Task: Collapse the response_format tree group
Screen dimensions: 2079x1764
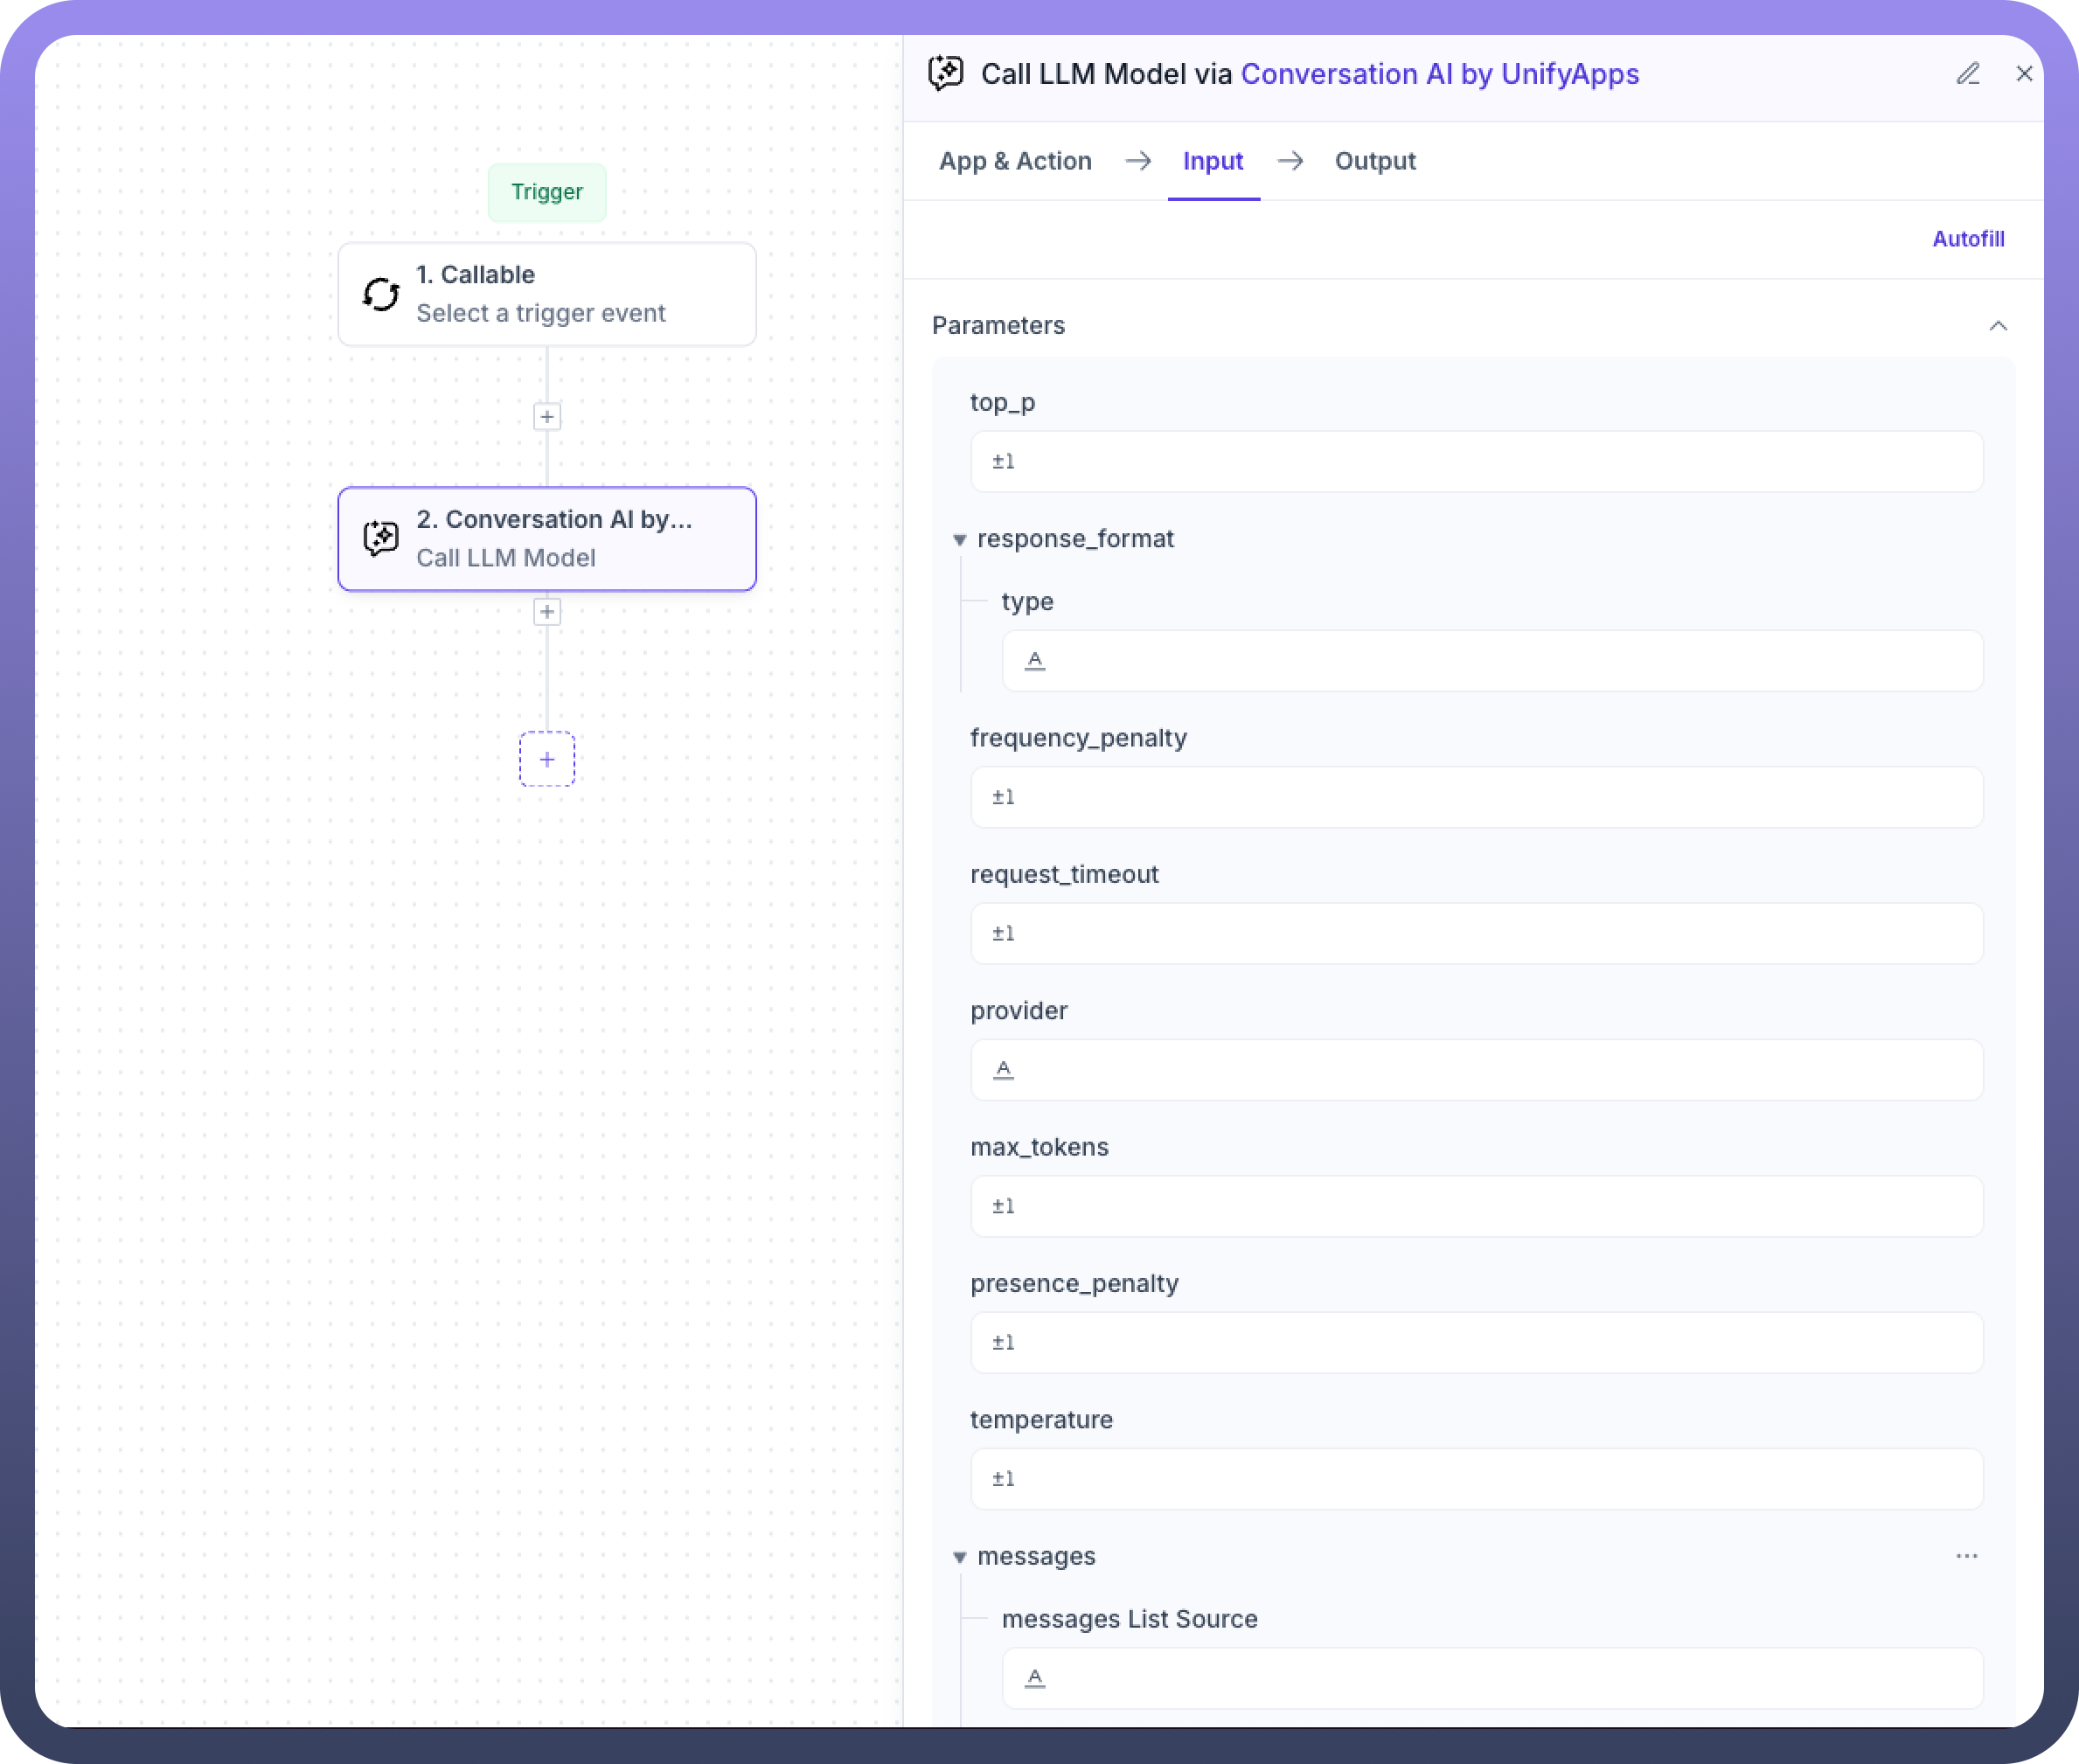Action: 960,540
